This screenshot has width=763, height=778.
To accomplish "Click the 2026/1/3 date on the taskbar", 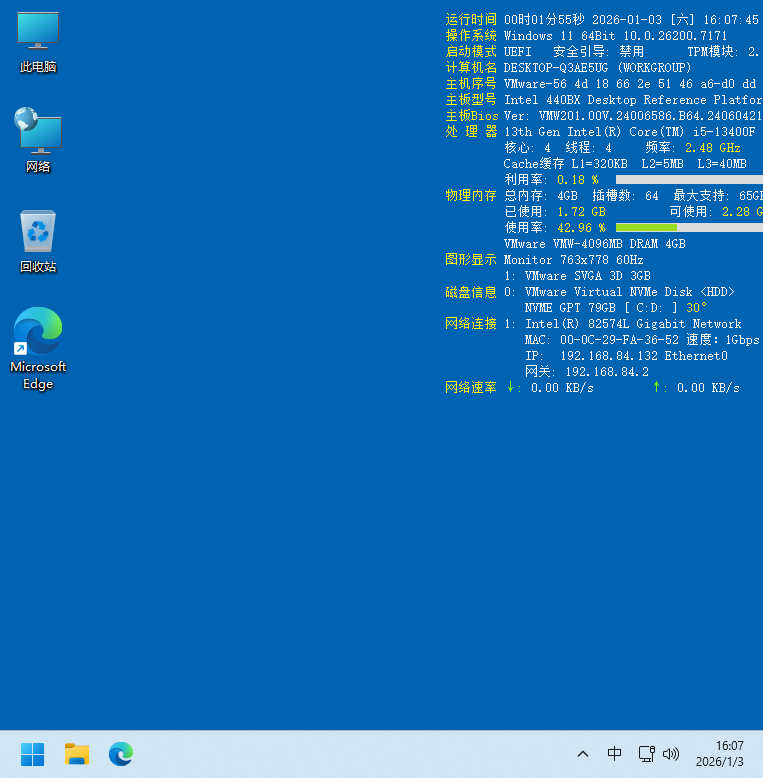I will pyautogui.click(x=720, y=762).
